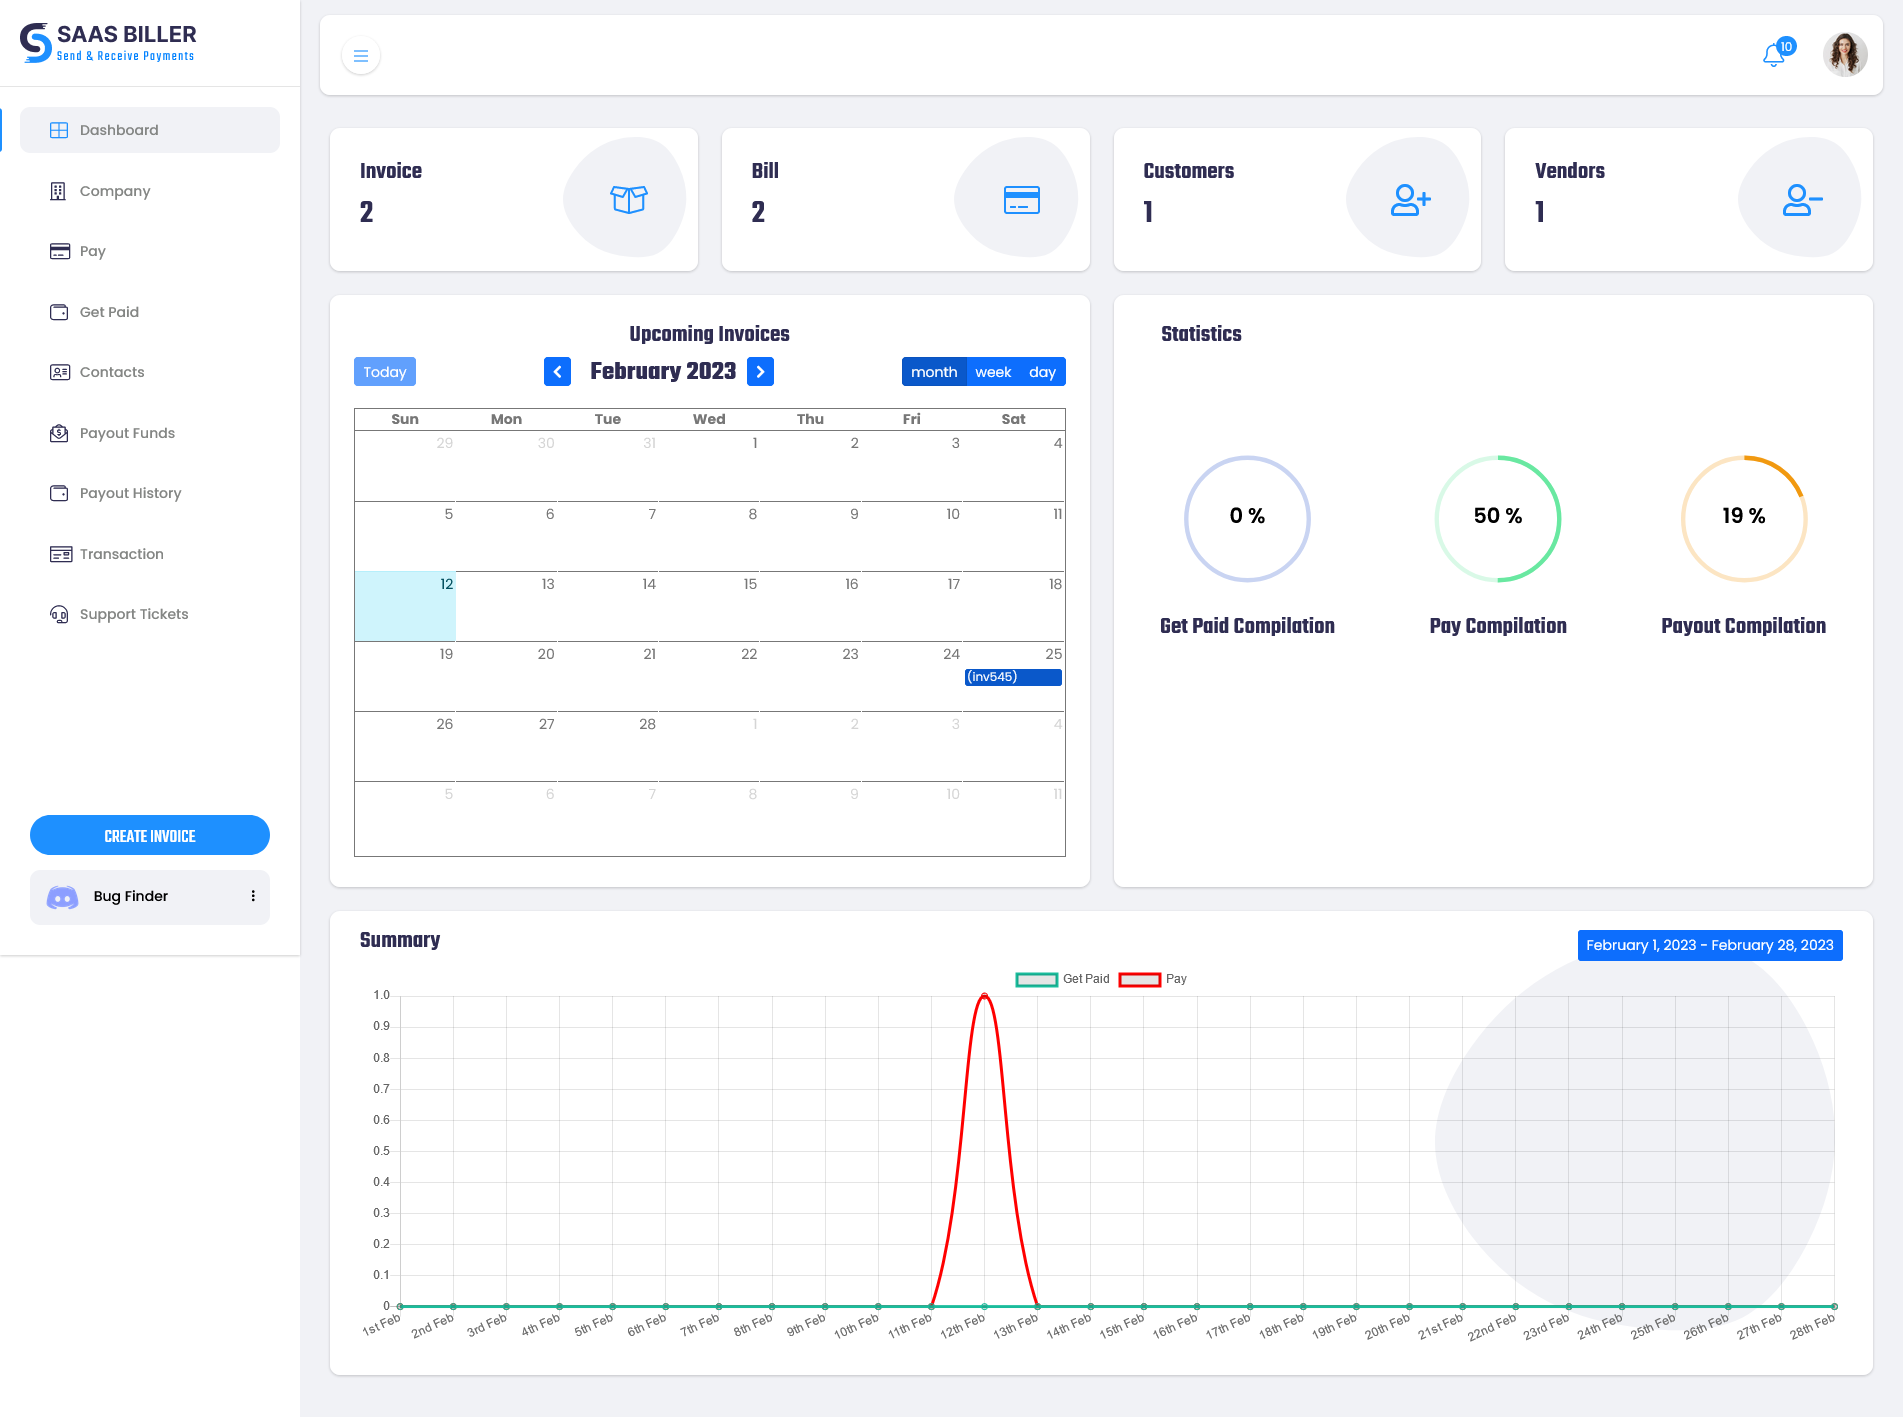The width and height of the screenshot is (1903, 1417).
Task: Go to previous month in calendar
Action: coord(557,372)
